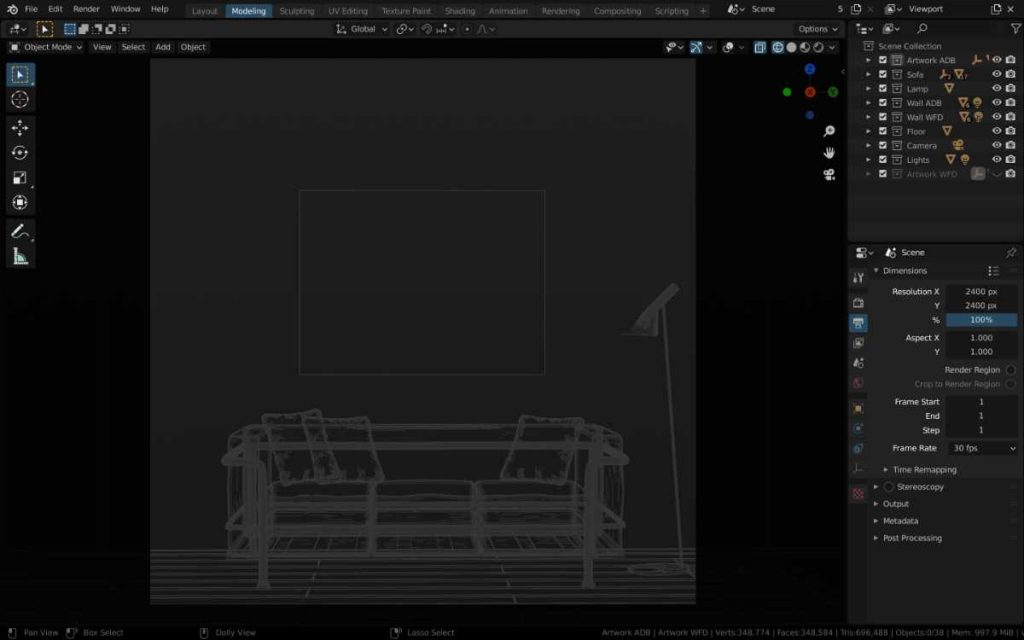
Task: Open the Frame Rate dropdown
Action: pyautogui.click(x=982, y=448)
